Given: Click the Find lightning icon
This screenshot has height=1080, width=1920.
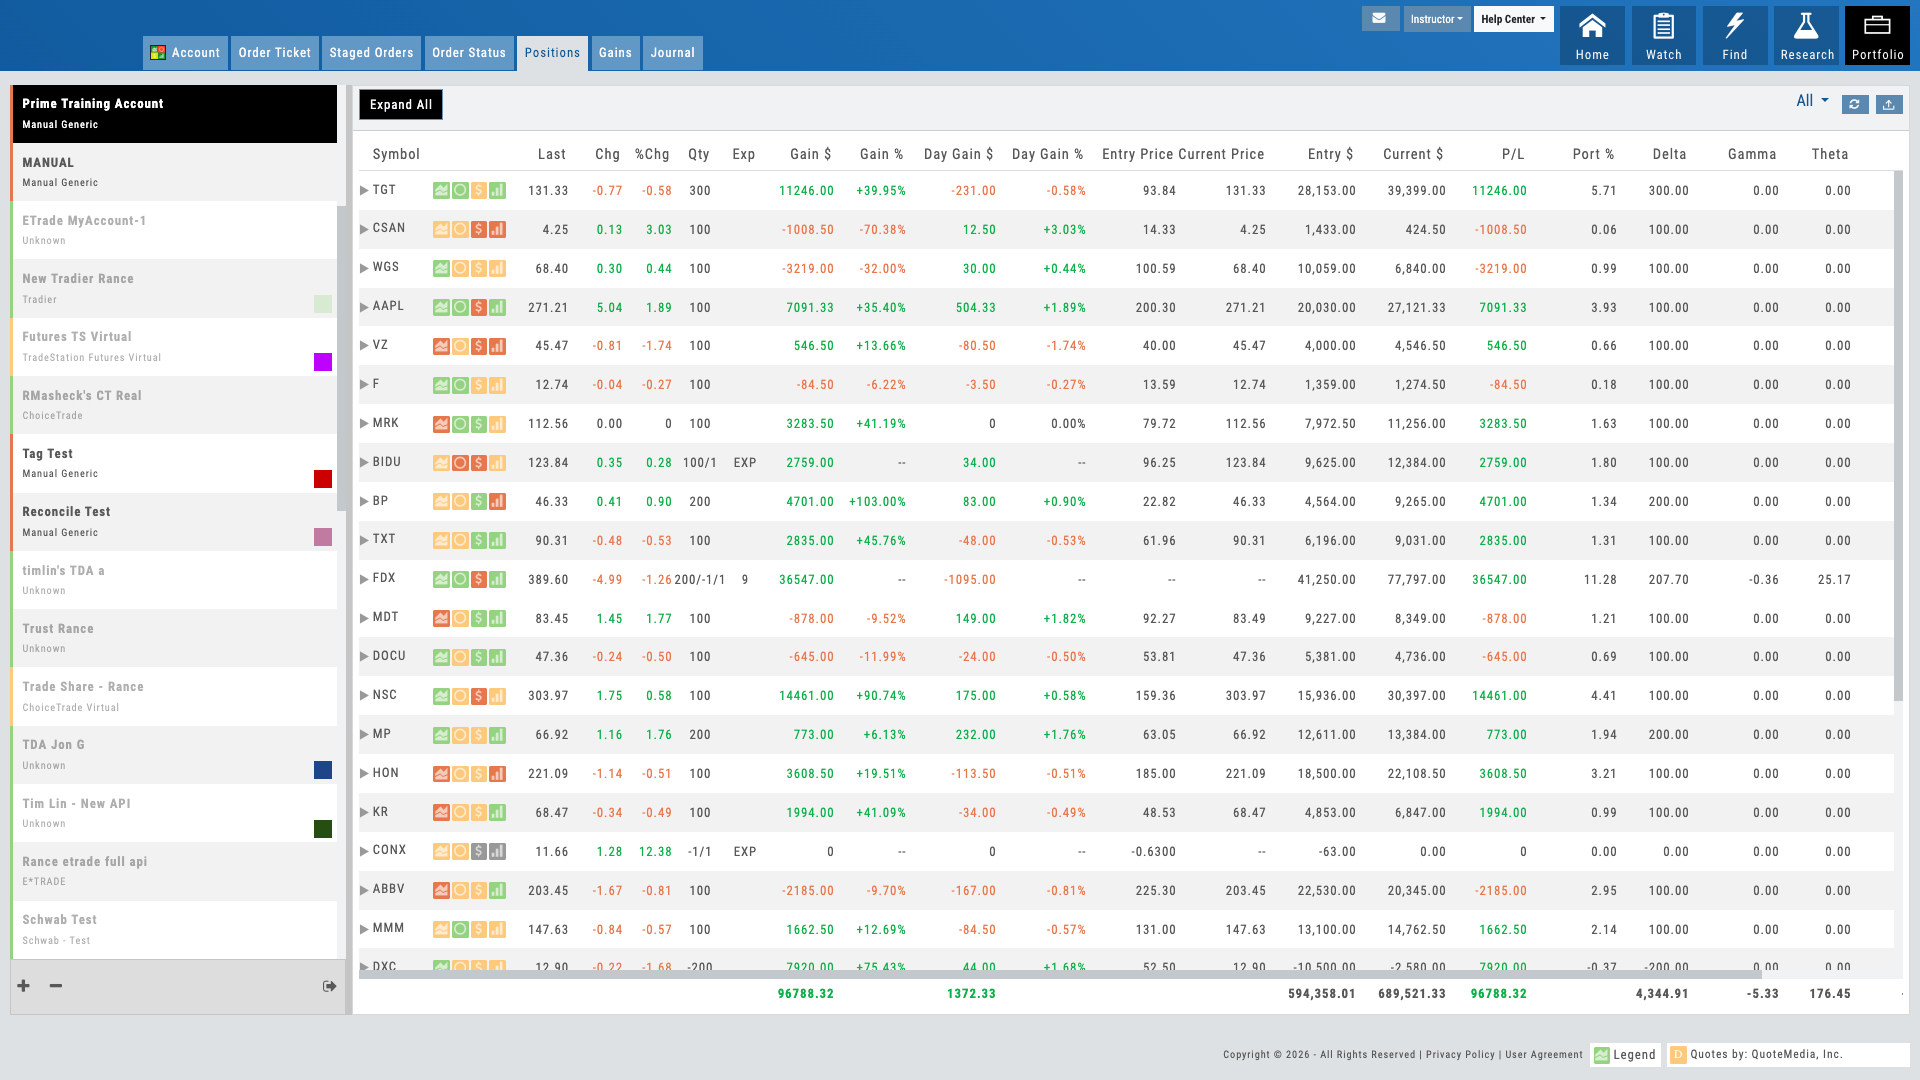Looking at the screenshot, I should (x=1735, y=35).
